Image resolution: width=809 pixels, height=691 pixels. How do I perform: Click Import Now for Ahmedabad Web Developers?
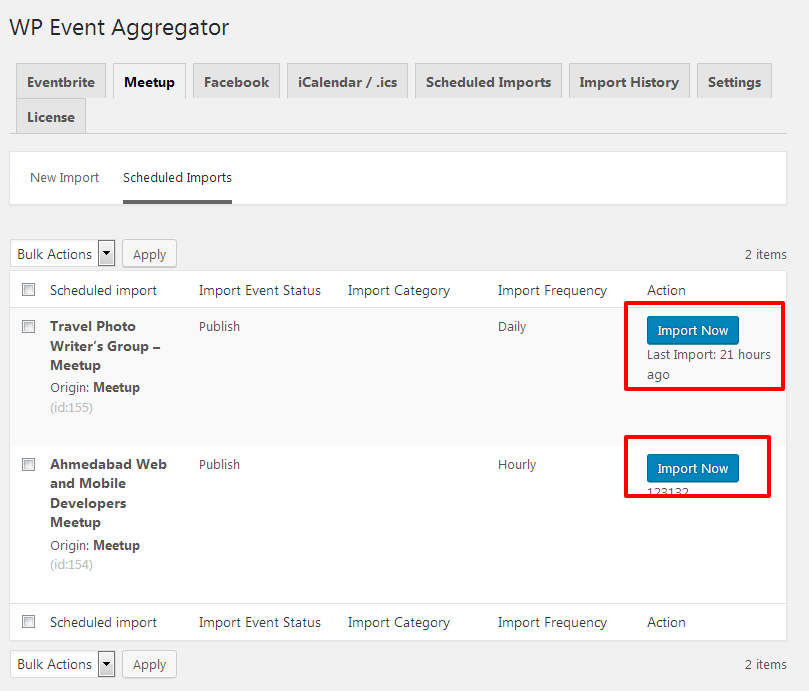tap(692, 468)
